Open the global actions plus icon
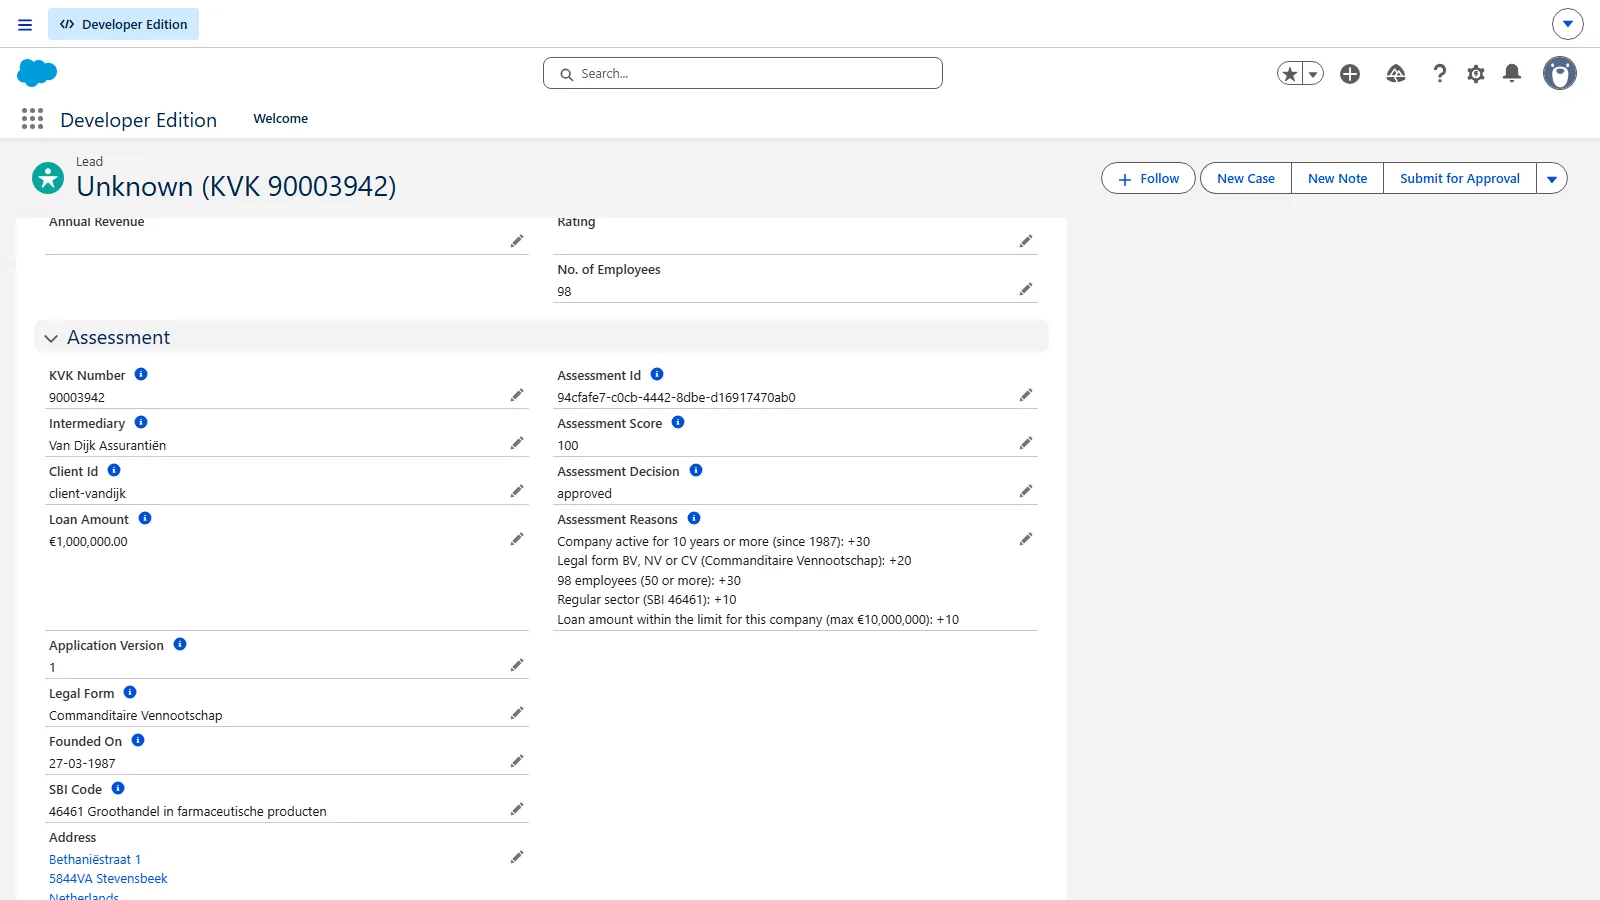1600x900 pixels. 1350,73
